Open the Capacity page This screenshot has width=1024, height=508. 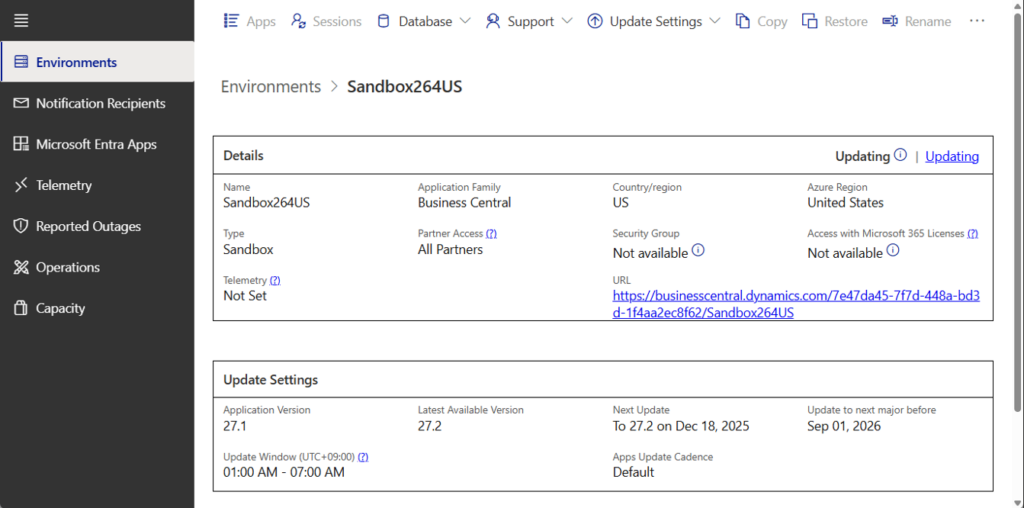coord(60,308)
